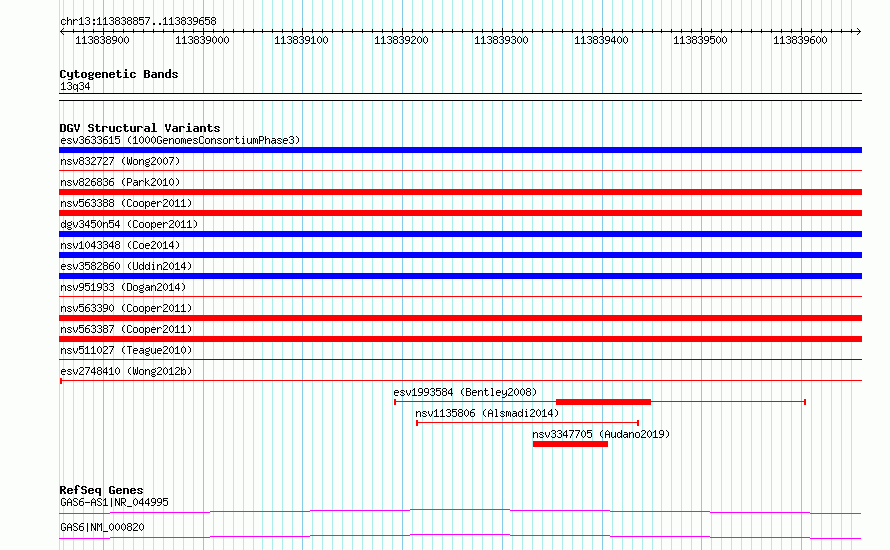Open nsv1135806 (Alsmadi2014) variant label
Screen dimensions: 890x550
(x=487, y=413)
